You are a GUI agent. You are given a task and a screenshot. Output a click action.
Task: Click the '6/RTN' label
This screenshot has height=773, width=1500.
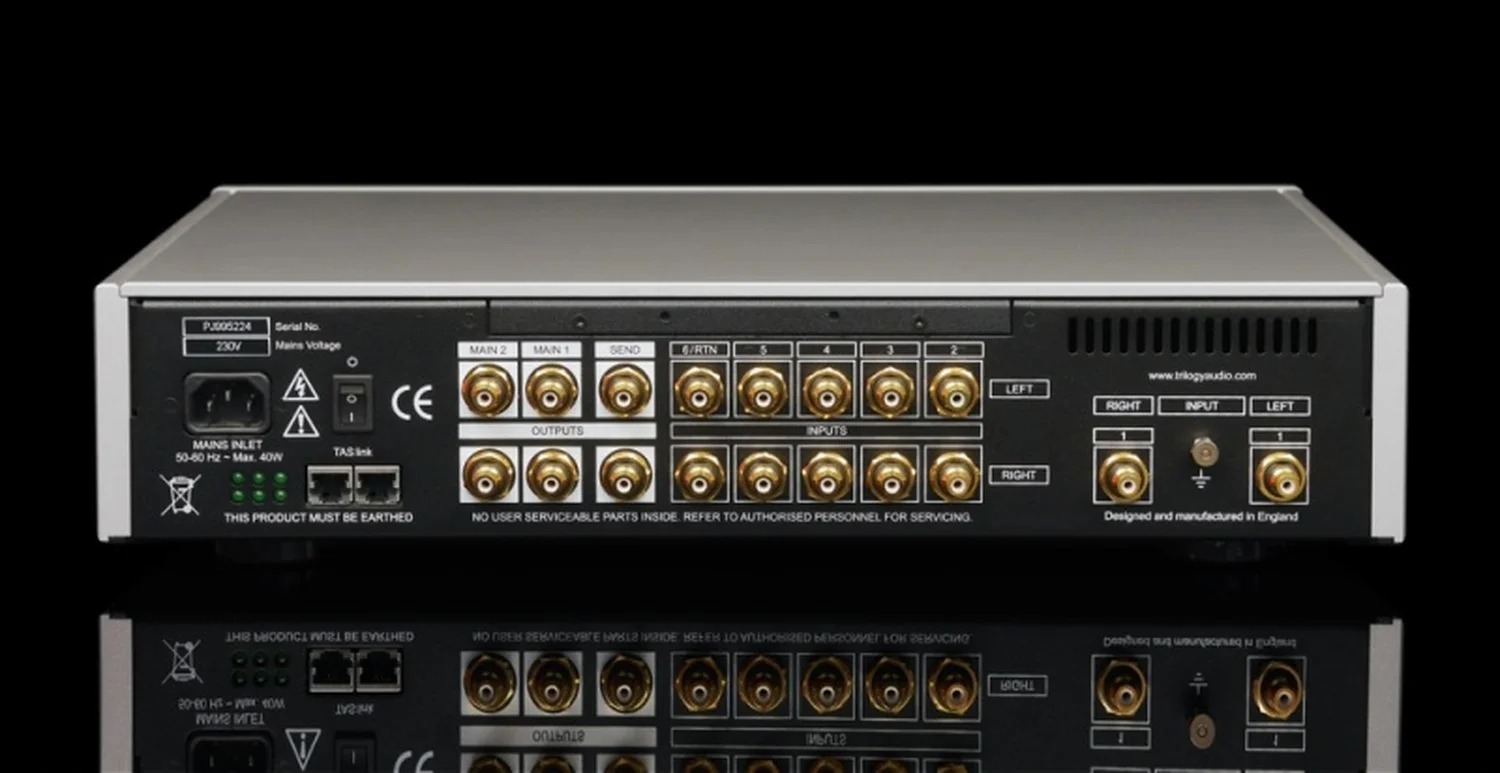699,350
